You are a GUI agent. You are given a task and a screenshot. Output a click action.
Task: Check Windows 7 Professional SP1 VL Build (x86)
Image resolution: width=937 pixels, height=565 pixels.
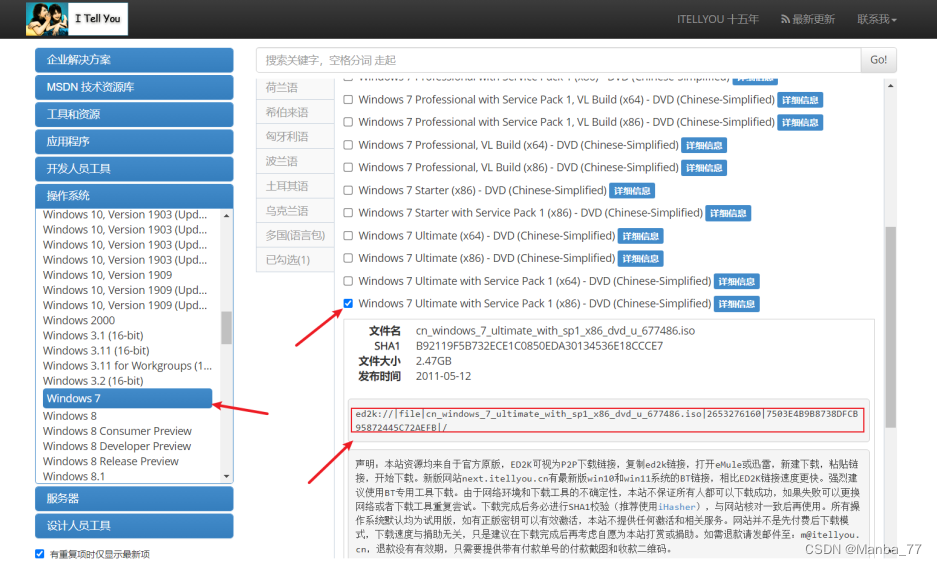point(348,122)
